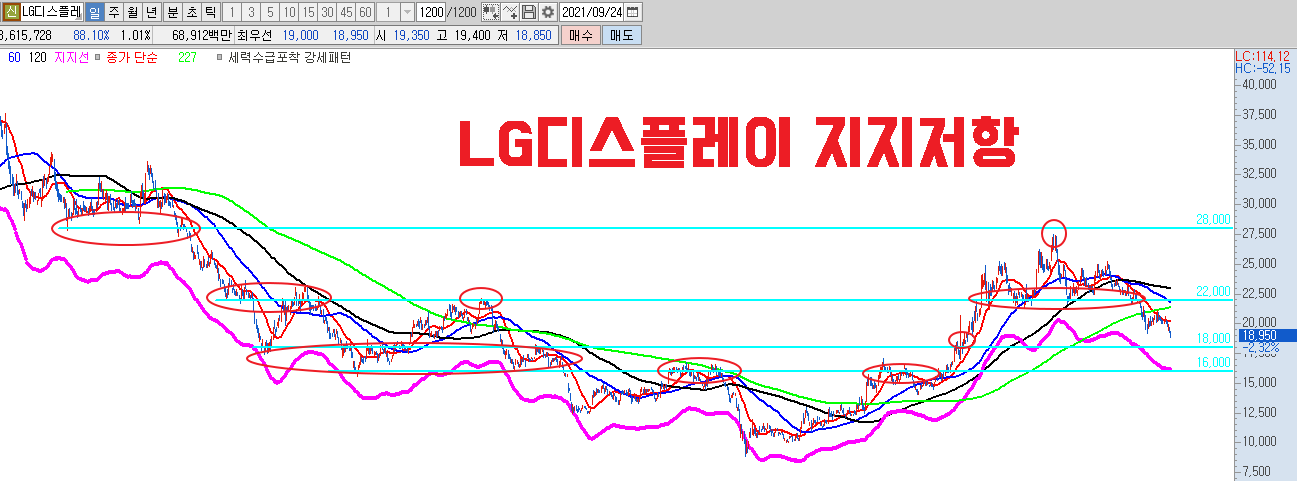Click the 19,000 best ask price
The width and height of the screenshot is (1297, 481).
301,35
